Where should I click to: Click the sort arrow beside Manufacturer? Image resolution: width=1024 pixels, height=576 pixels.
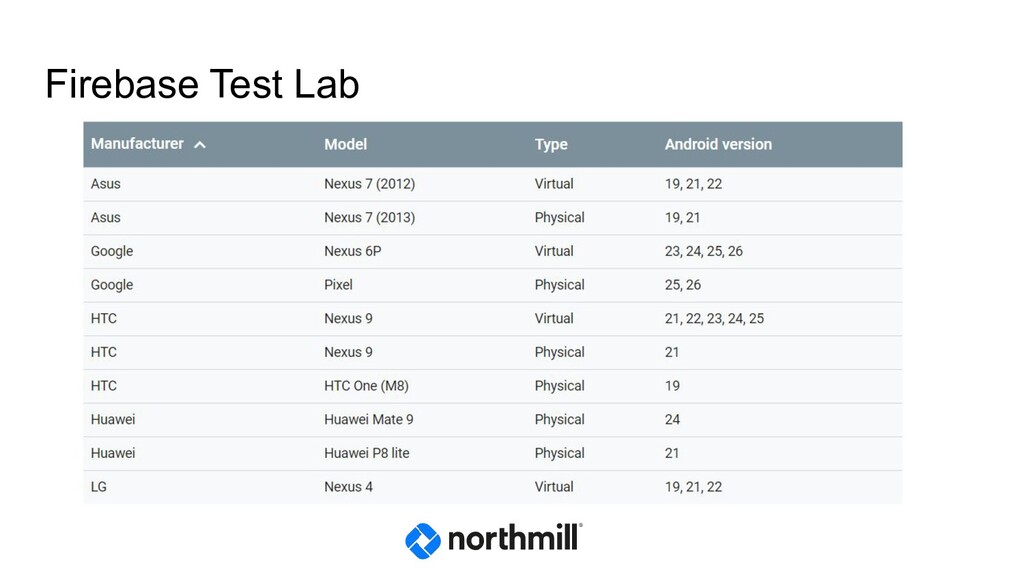click(x=200, y=145)
